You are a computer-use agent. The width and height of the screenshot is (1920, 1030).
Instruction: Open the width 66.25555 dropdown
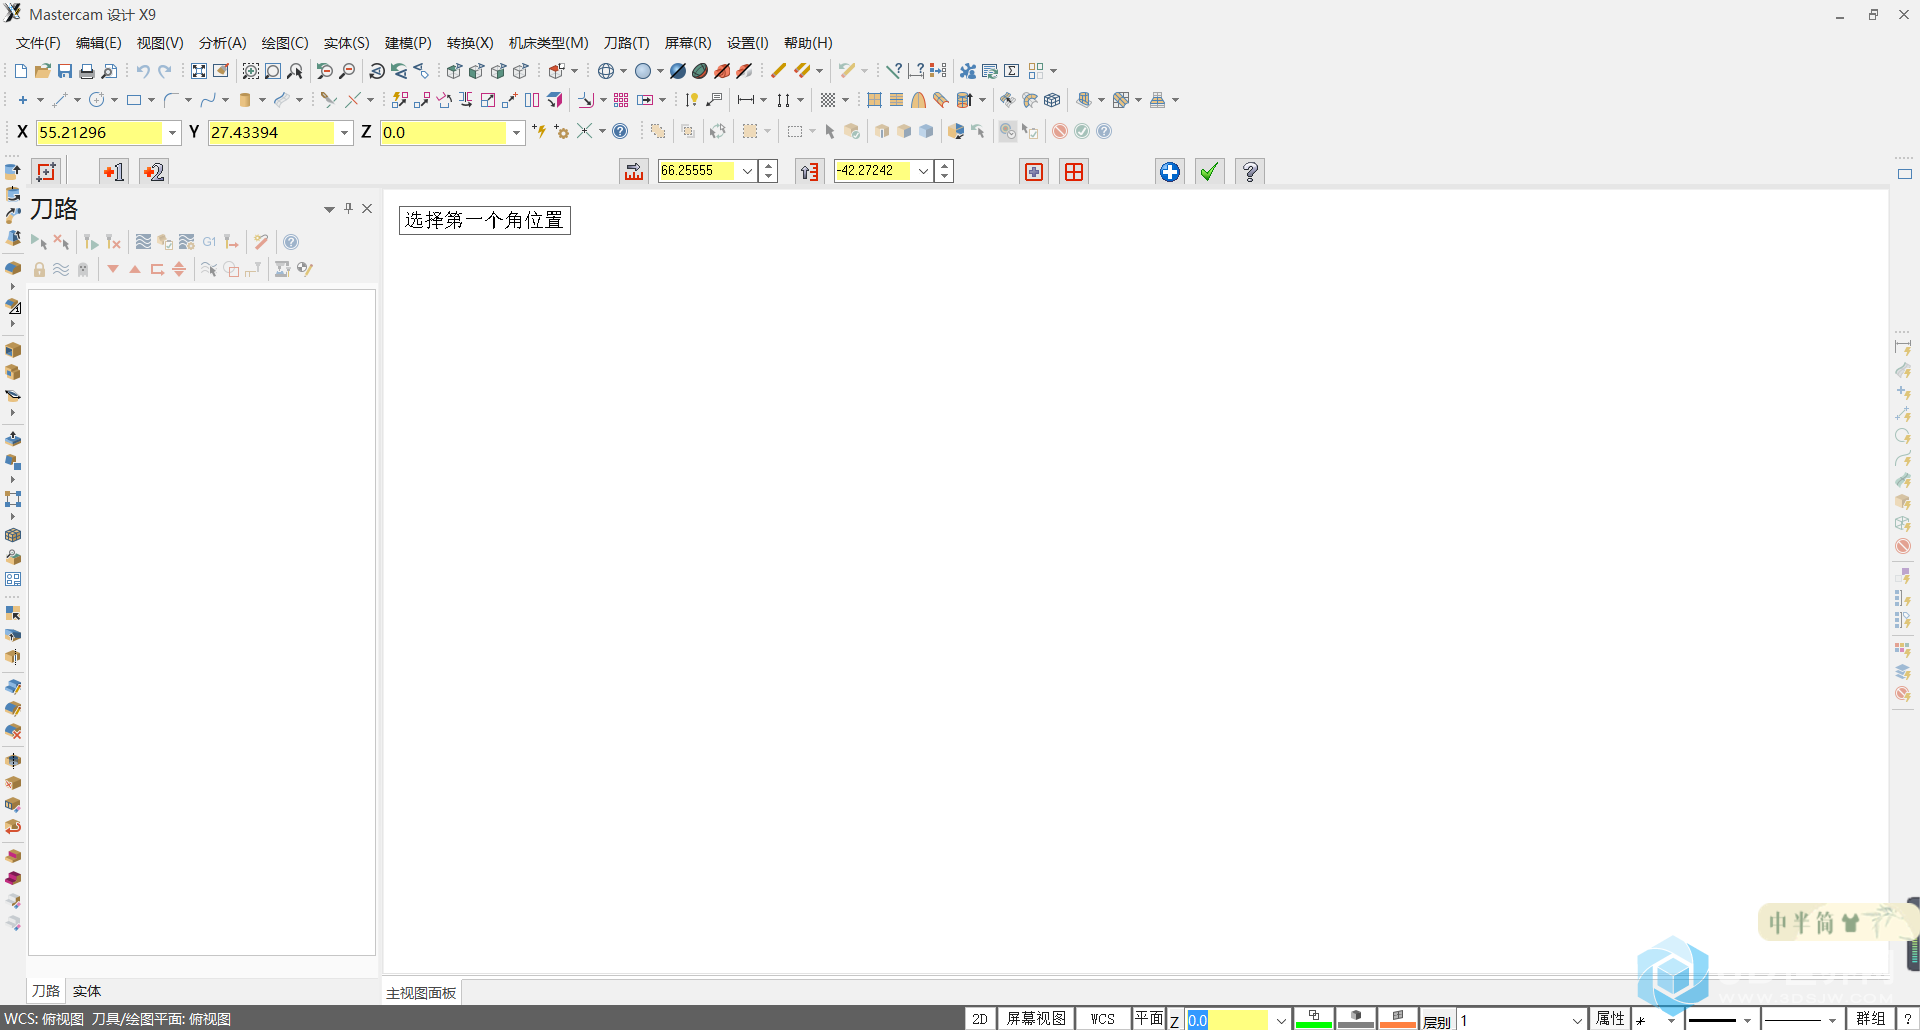[x=747, y=171]
